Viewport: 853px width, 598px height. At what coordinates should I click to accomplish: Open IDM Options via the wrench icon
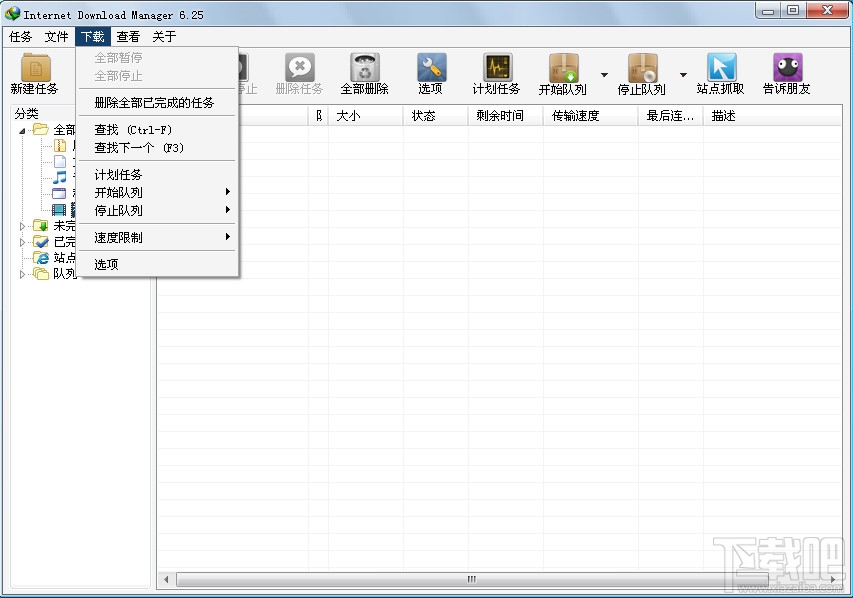pos(430,72)
